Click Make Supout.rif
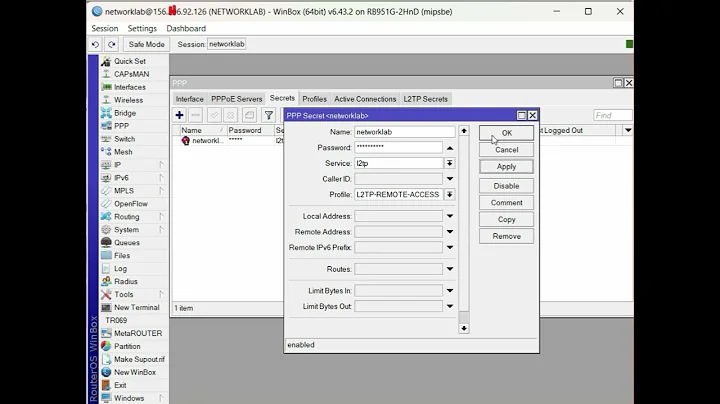This screenshot has width=720, height=404. pos(139,359)
